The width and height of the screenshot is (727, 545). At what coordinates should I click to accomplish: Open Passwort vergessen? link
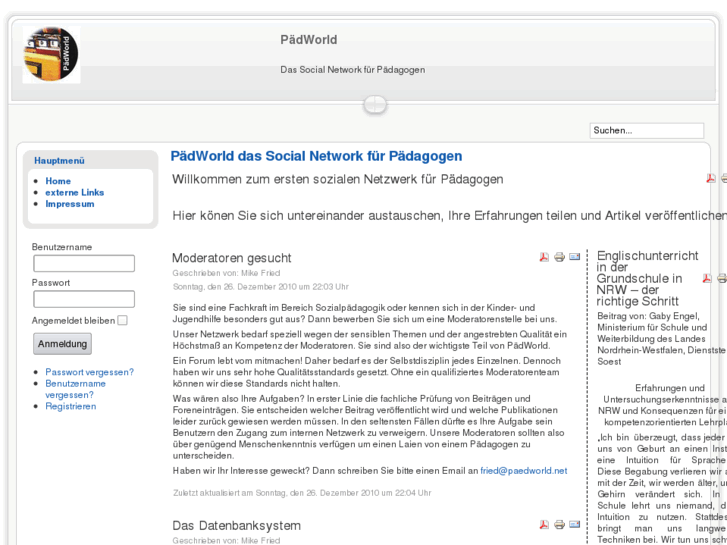tap(89, 372)
